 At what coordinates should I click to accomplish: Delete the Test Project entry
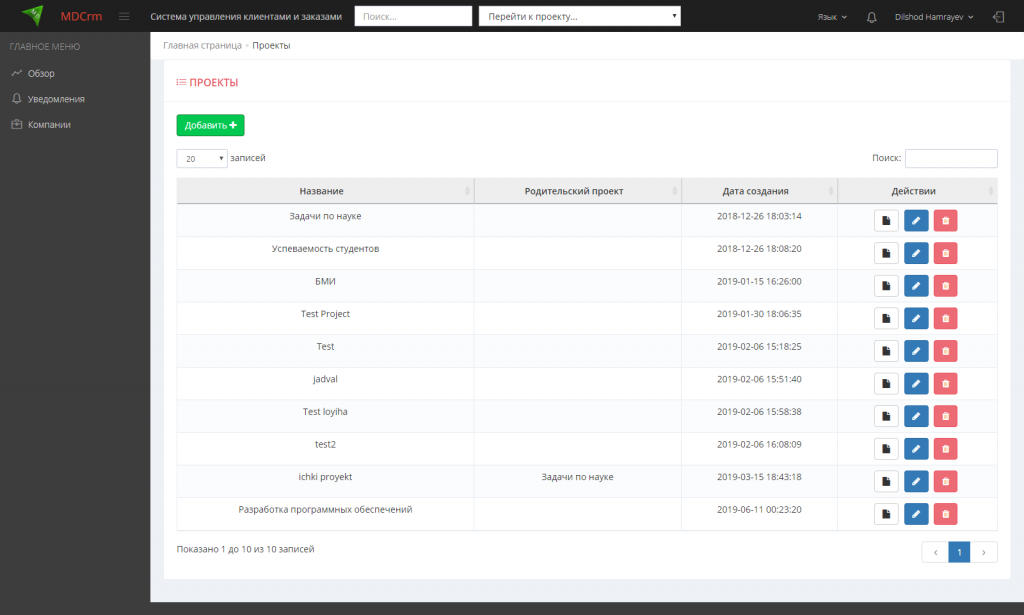pyautogui.click(x=946, y=319)
